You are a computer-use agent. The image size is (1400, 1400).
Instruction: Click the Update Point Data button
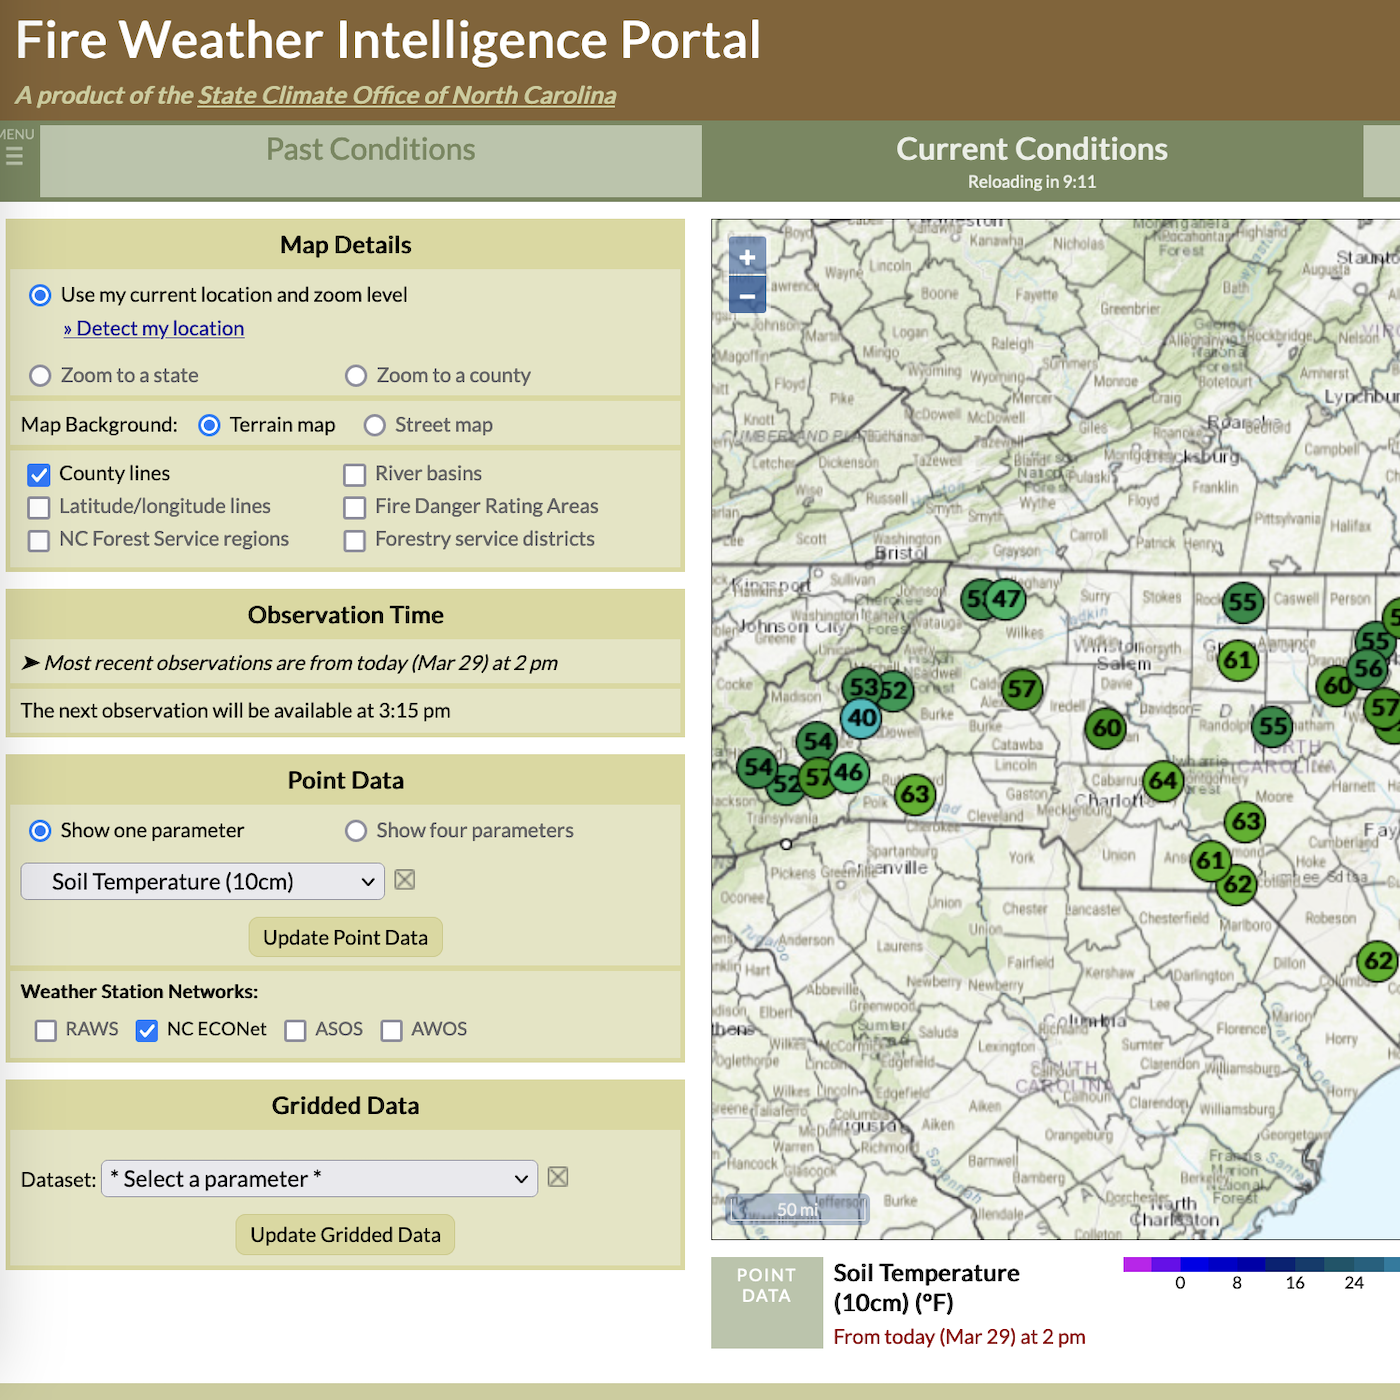(x=345, y=937)
